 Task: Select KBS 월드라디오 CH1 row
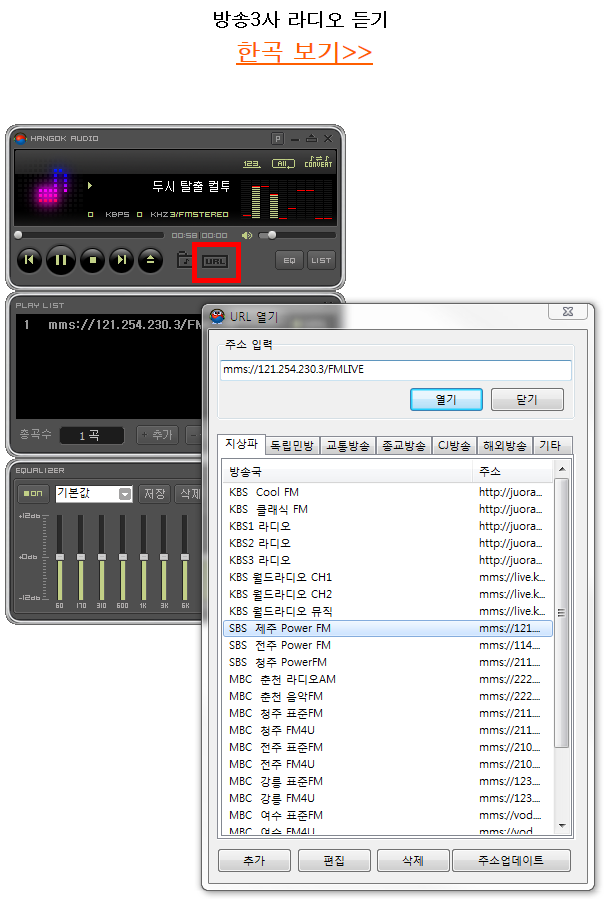(388, 577)
